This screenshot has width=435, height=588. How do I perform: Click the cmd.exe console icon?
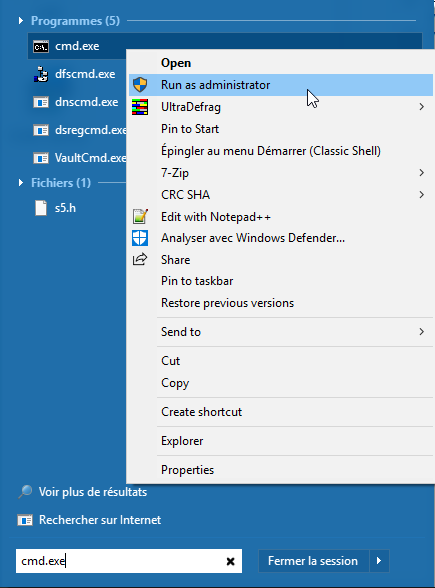(x=40, y=46)
